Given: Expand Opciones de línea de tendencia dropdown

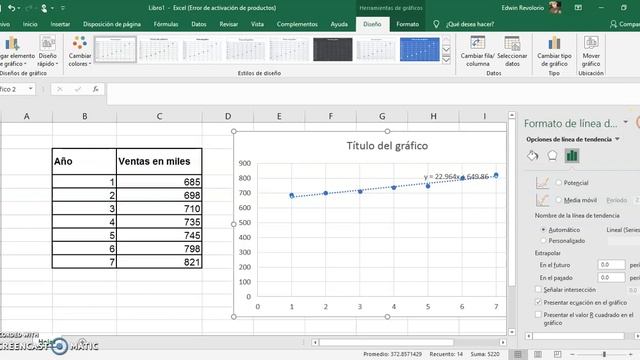Looking at the screenshot, I should [x=617, y=139].
